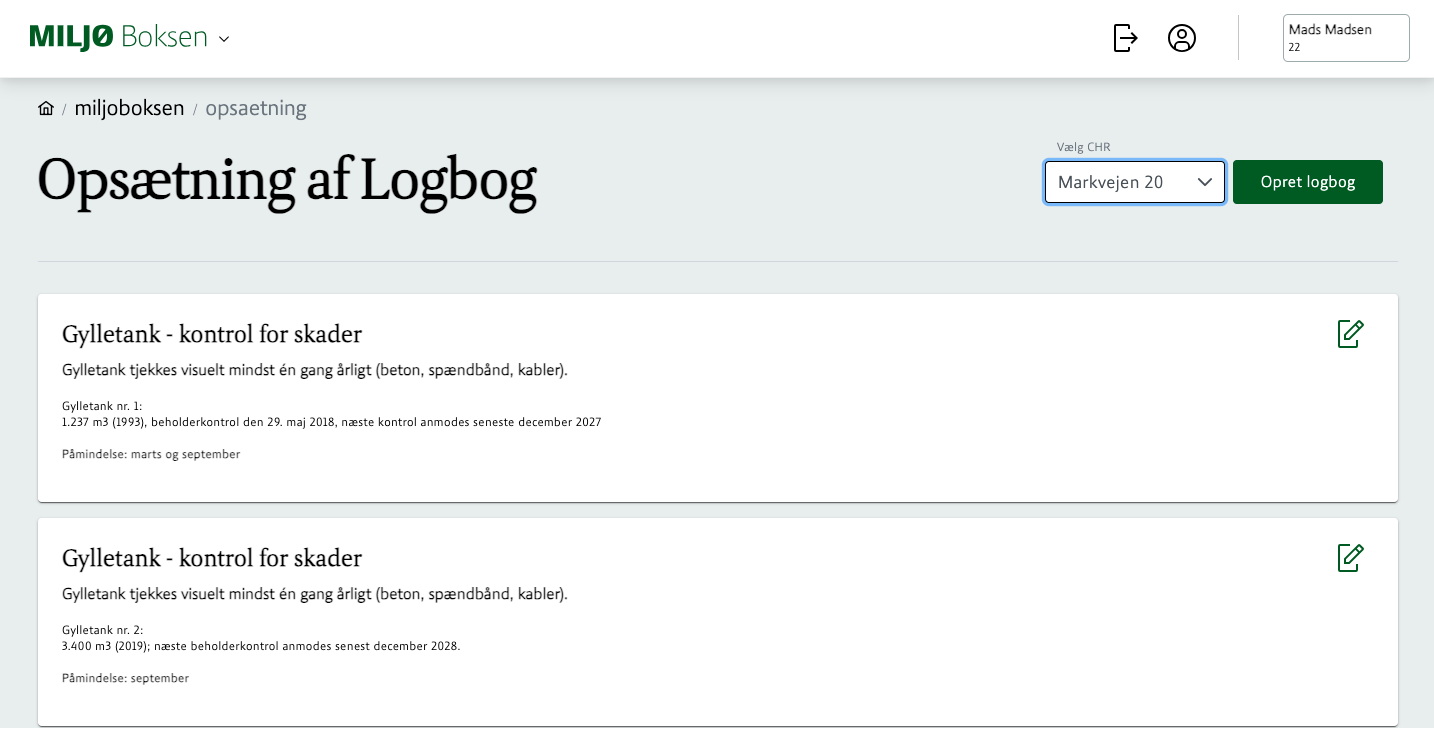Go to home via breadcrumb house icon

coord(46,108)
